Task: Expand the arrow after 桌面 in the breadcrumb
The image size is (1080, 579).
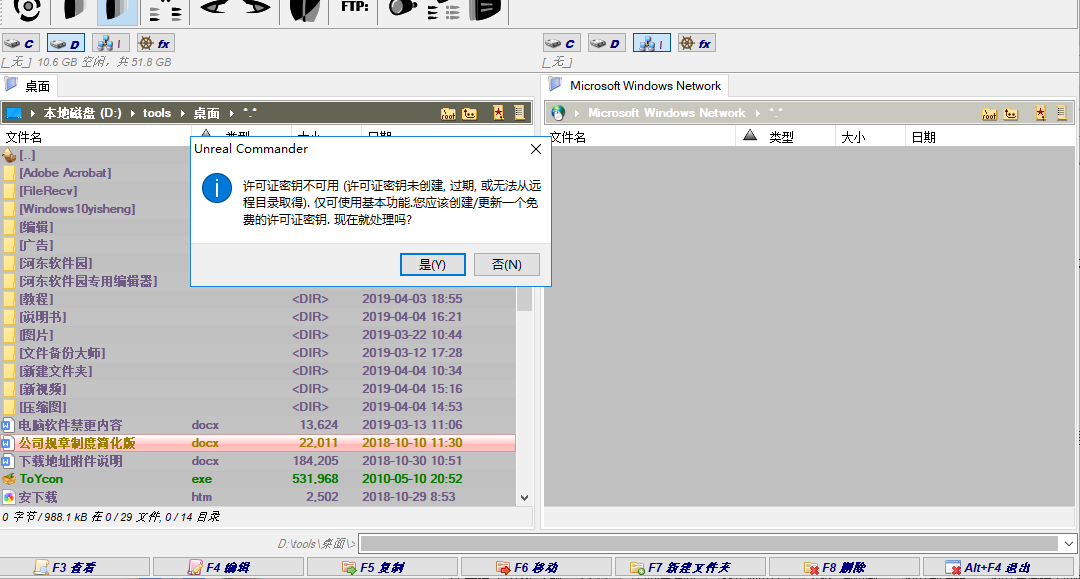Action: [231, 113]
